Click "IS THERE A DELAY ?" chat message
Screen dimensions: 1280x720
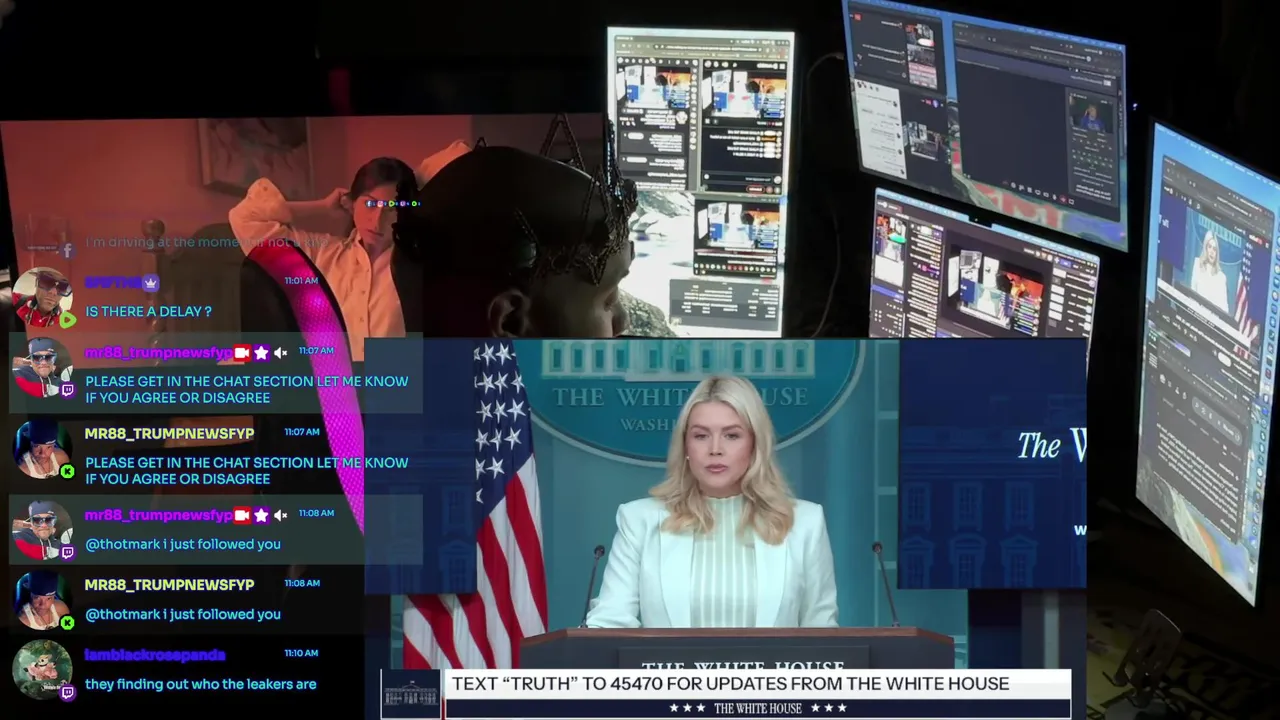pos(148,312)
